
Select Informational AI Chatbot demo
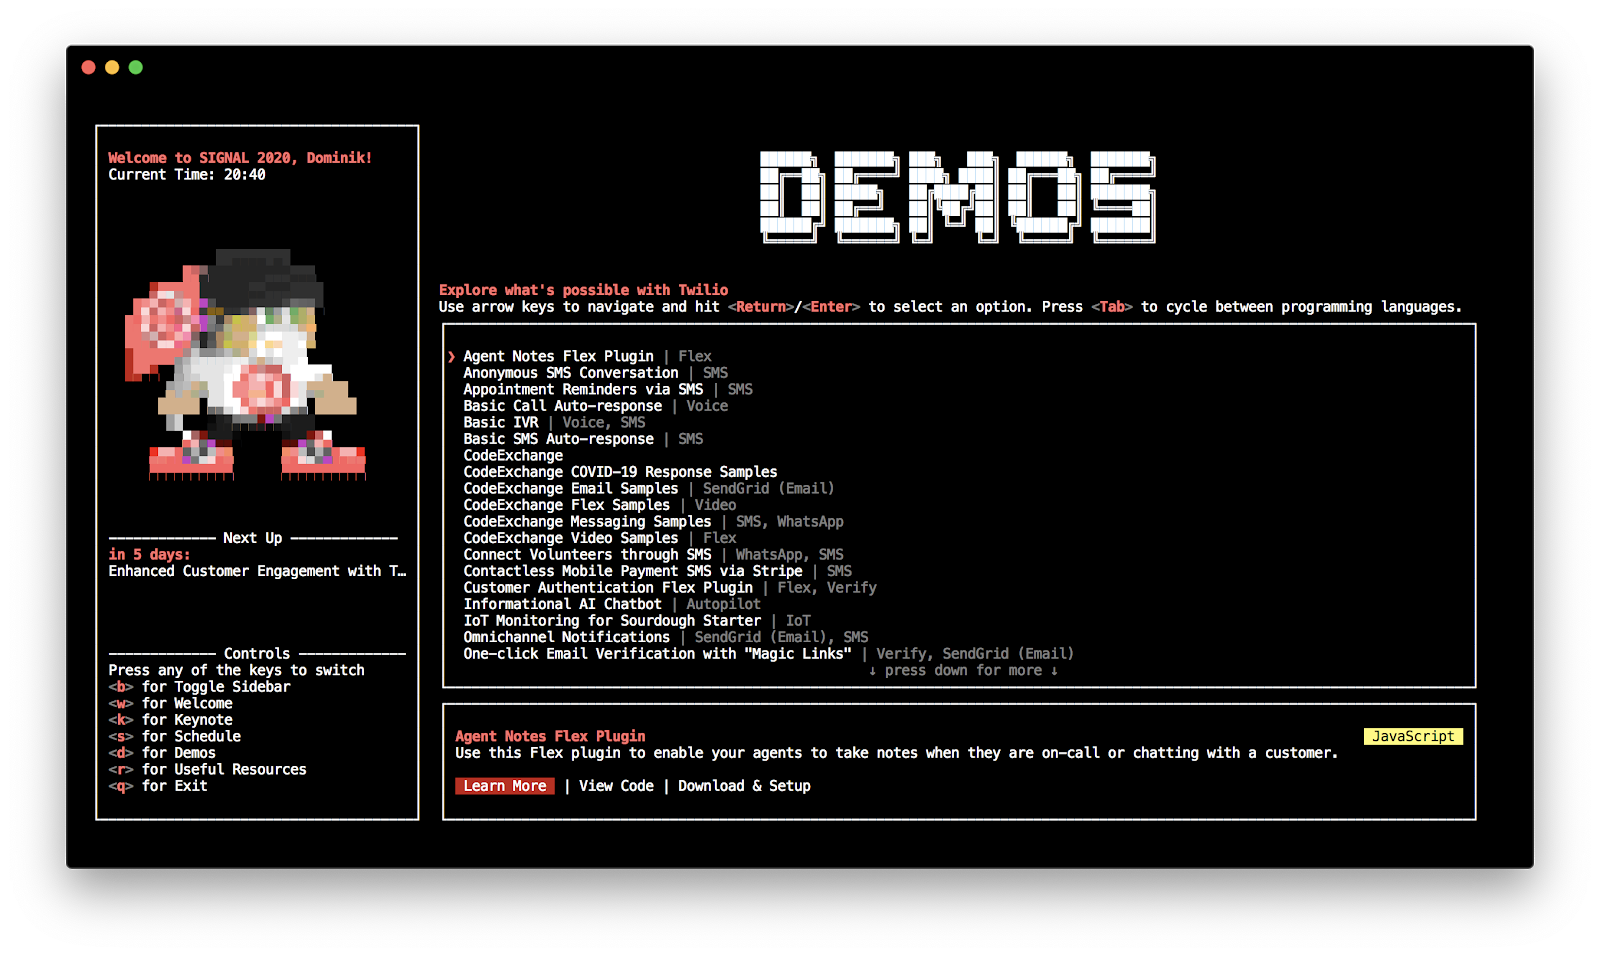pyautogui.click(x=612, y=604)
